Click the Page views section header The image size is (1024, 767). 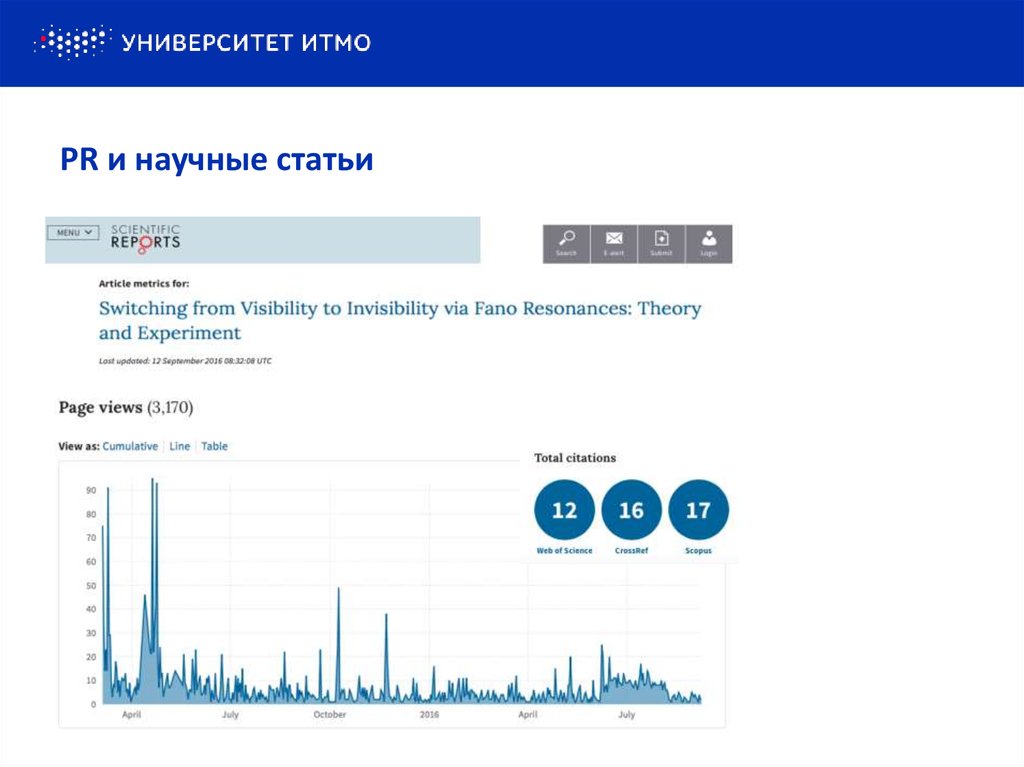click(x=101, y=407)
